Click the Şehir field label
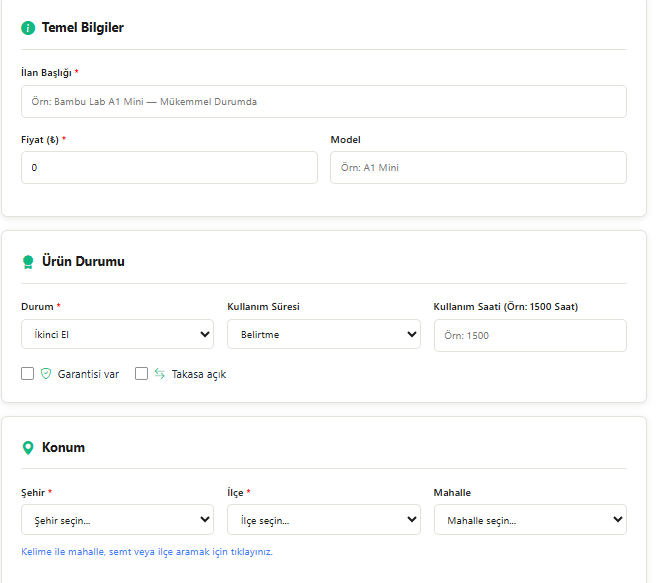The height and width of the screenshot is (583, 658). (33, 493)
